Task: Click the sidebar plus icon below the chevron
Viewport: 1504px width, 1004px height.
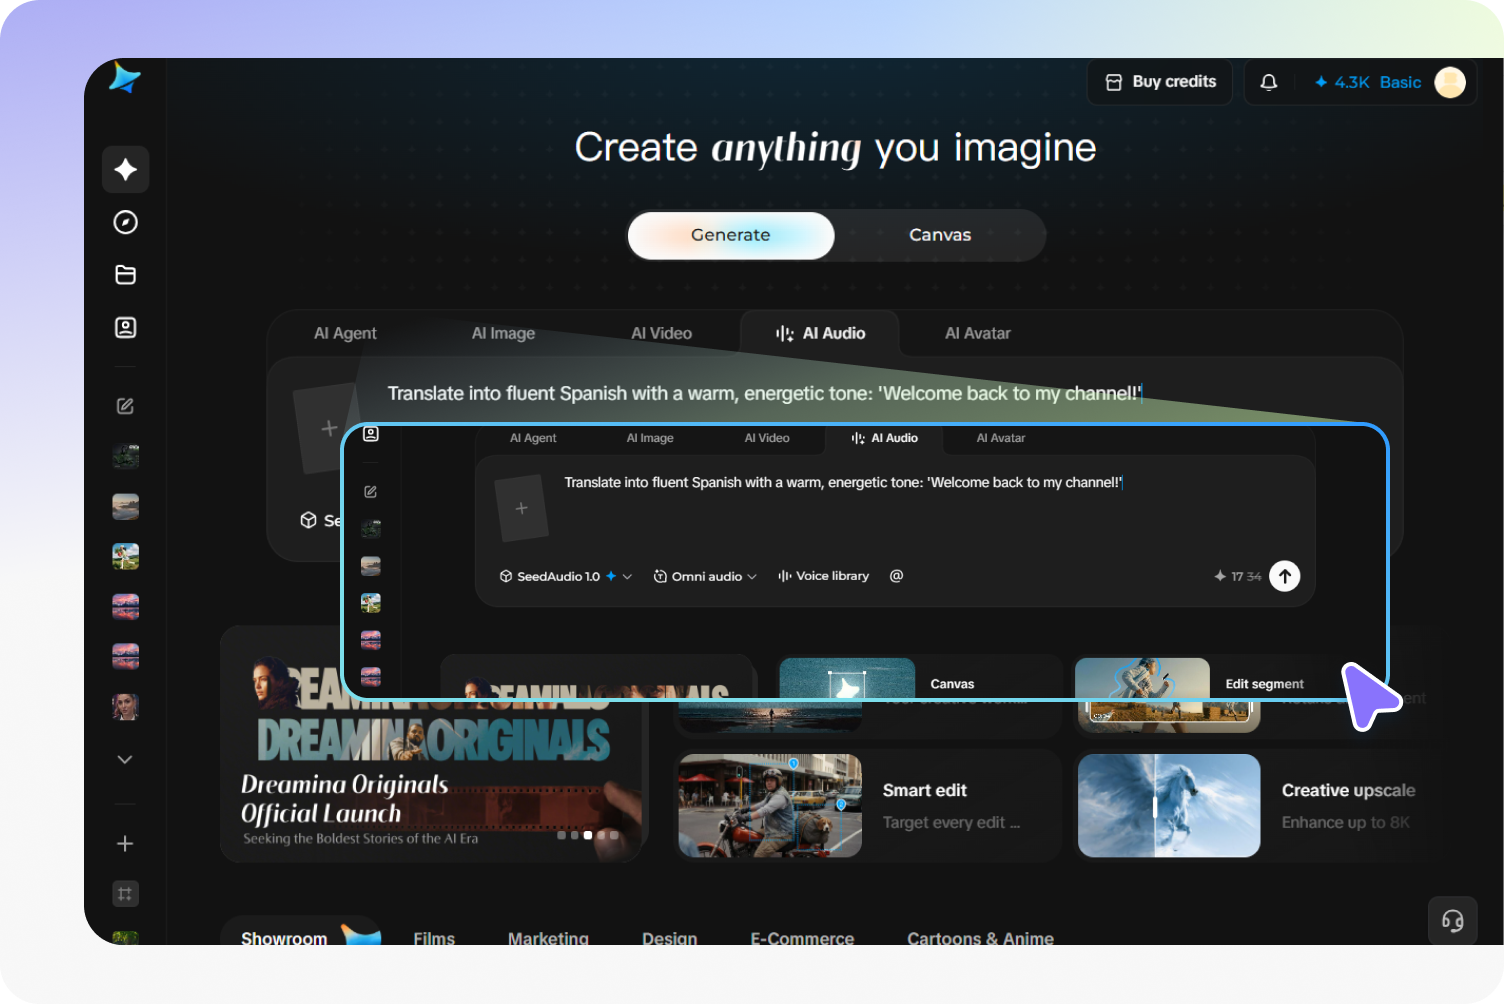Action: point(125,844)
